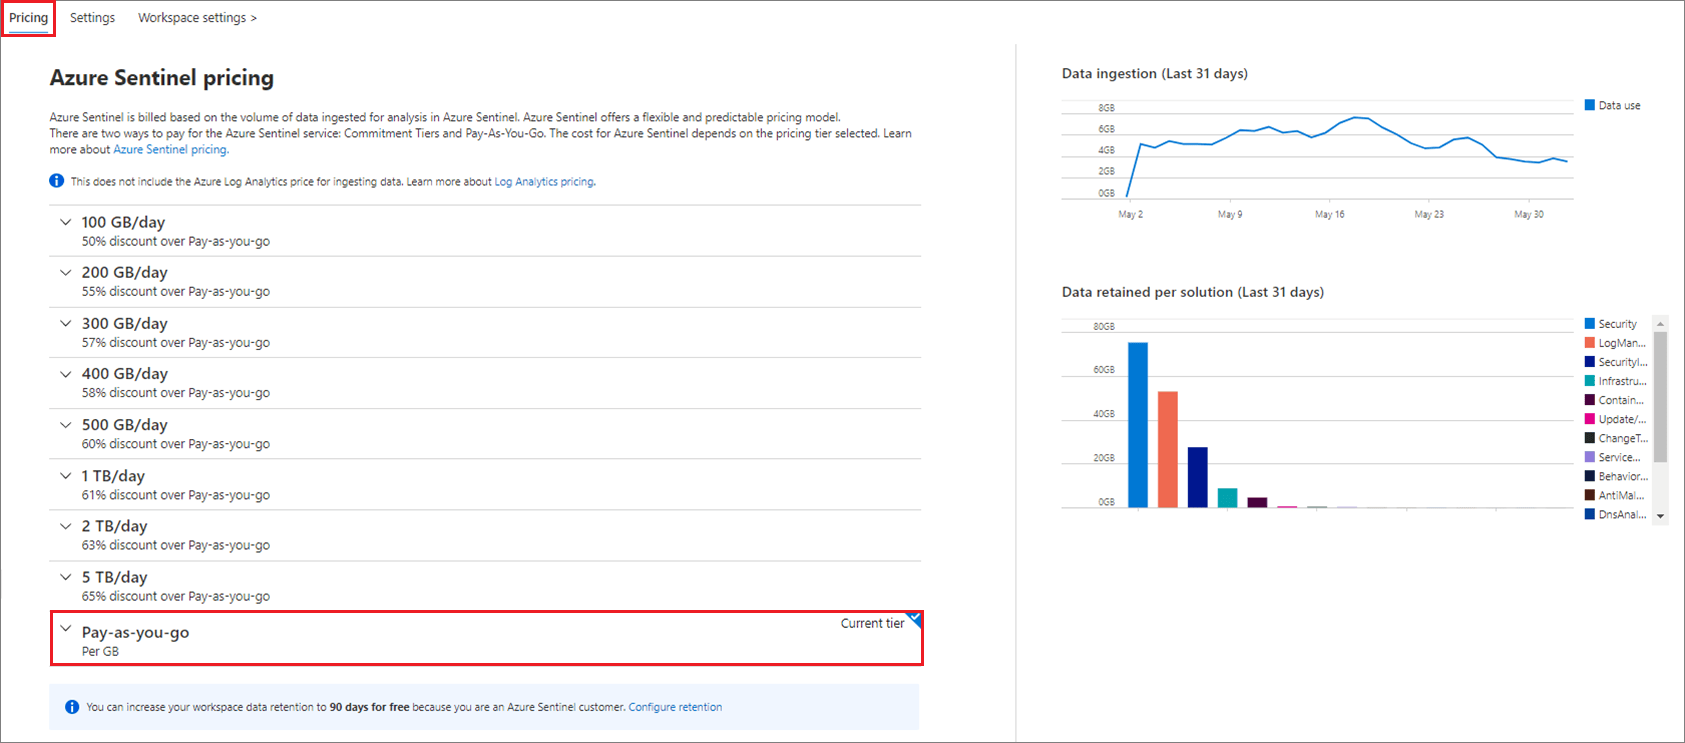Viewport: 1685px width, 743px height.
Task: Expand the 300 GB/day tier chevron
Action: 66,323
